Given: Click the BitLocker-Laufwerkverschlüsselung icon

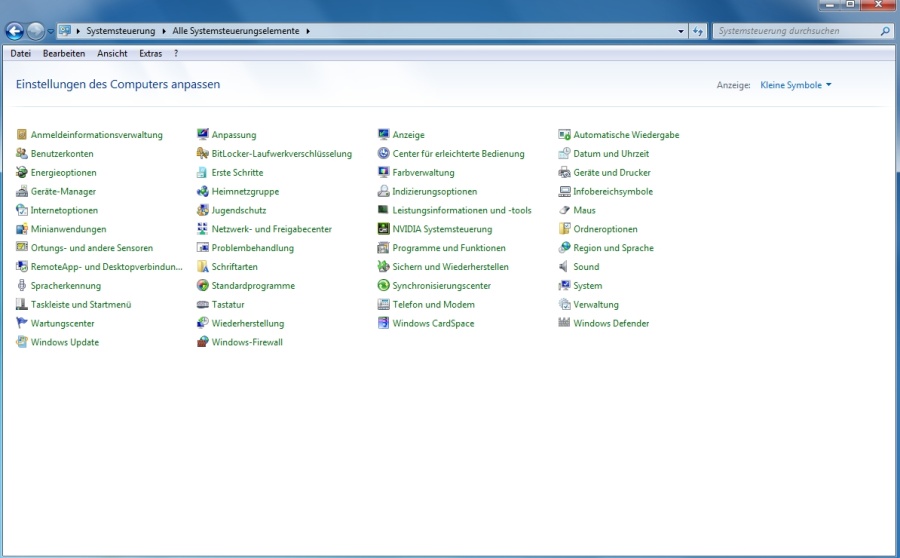Looking at the screenshot, I should click(x=203, y=154).
